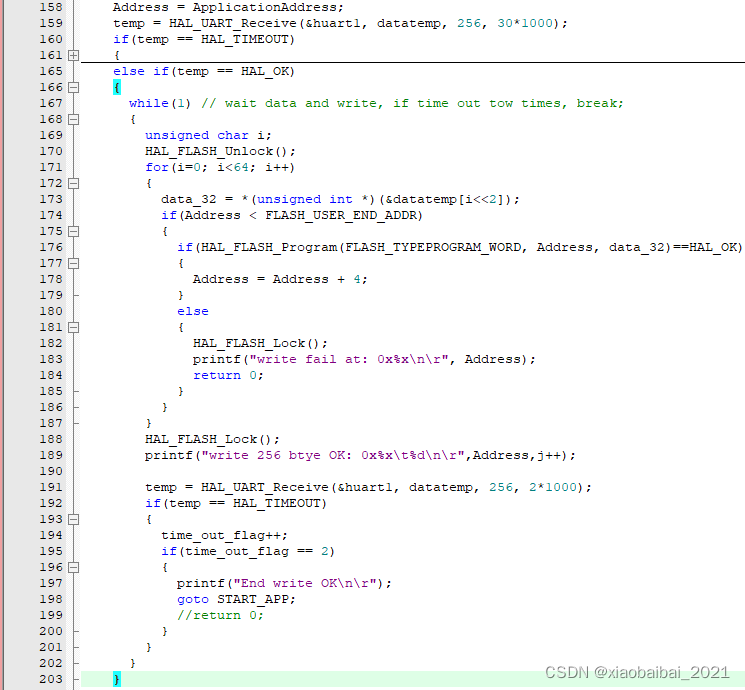Click 'if(time_out_flag == 2)' on line 195

248,552
